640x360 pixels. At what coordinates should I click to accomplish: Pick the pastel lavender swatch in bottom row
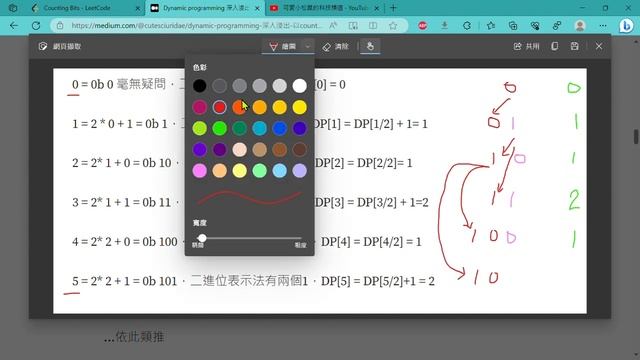(x=300, y=171)
